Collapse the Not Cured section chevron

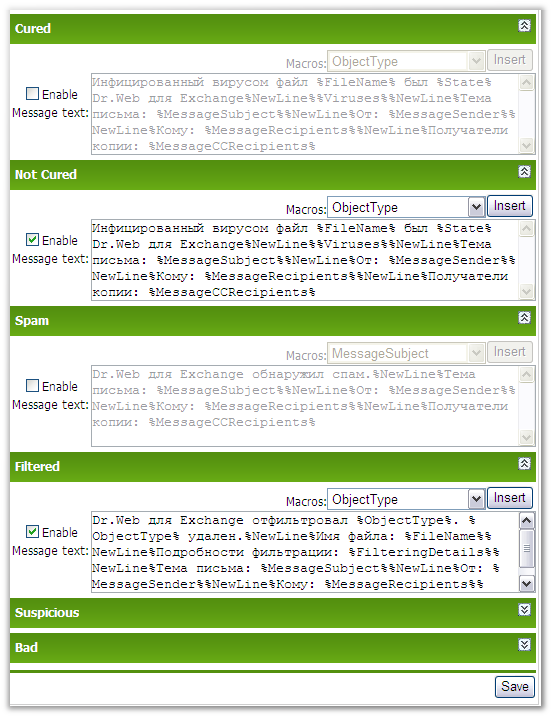[x=525, y=172]
